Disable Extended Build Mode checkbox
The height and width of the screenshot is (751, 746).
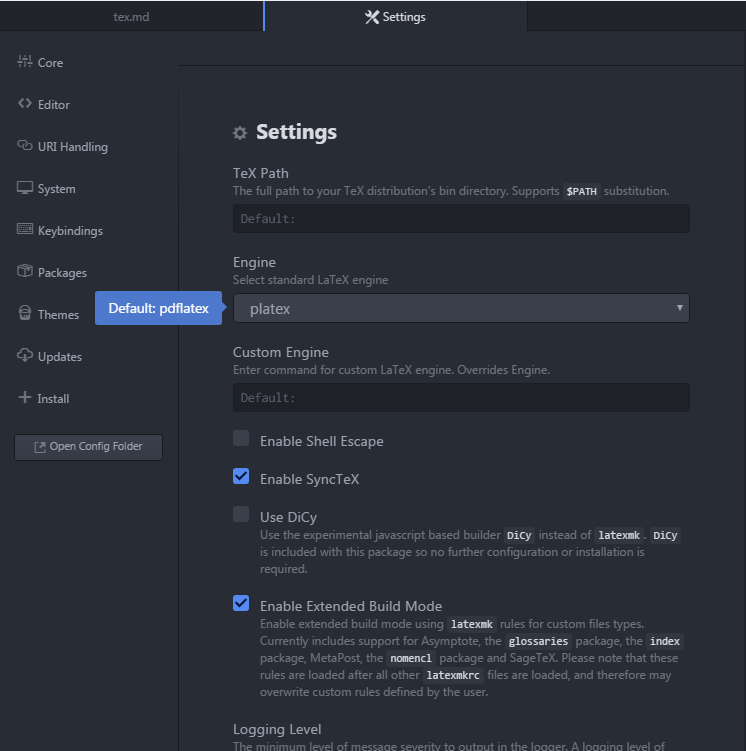[241, 603]
